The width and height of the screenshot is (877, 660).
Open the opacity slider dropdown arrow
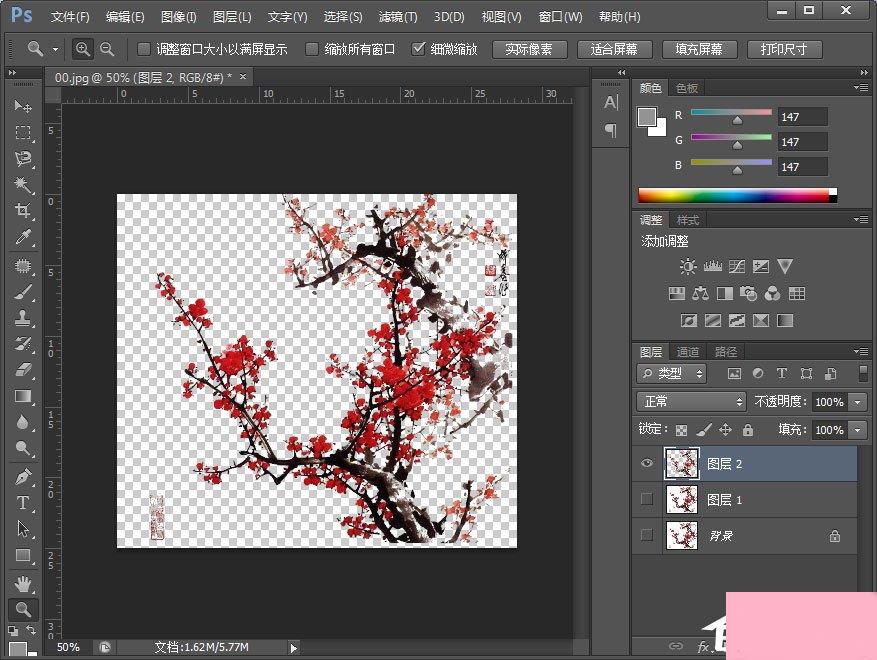[x=857, y=402]
